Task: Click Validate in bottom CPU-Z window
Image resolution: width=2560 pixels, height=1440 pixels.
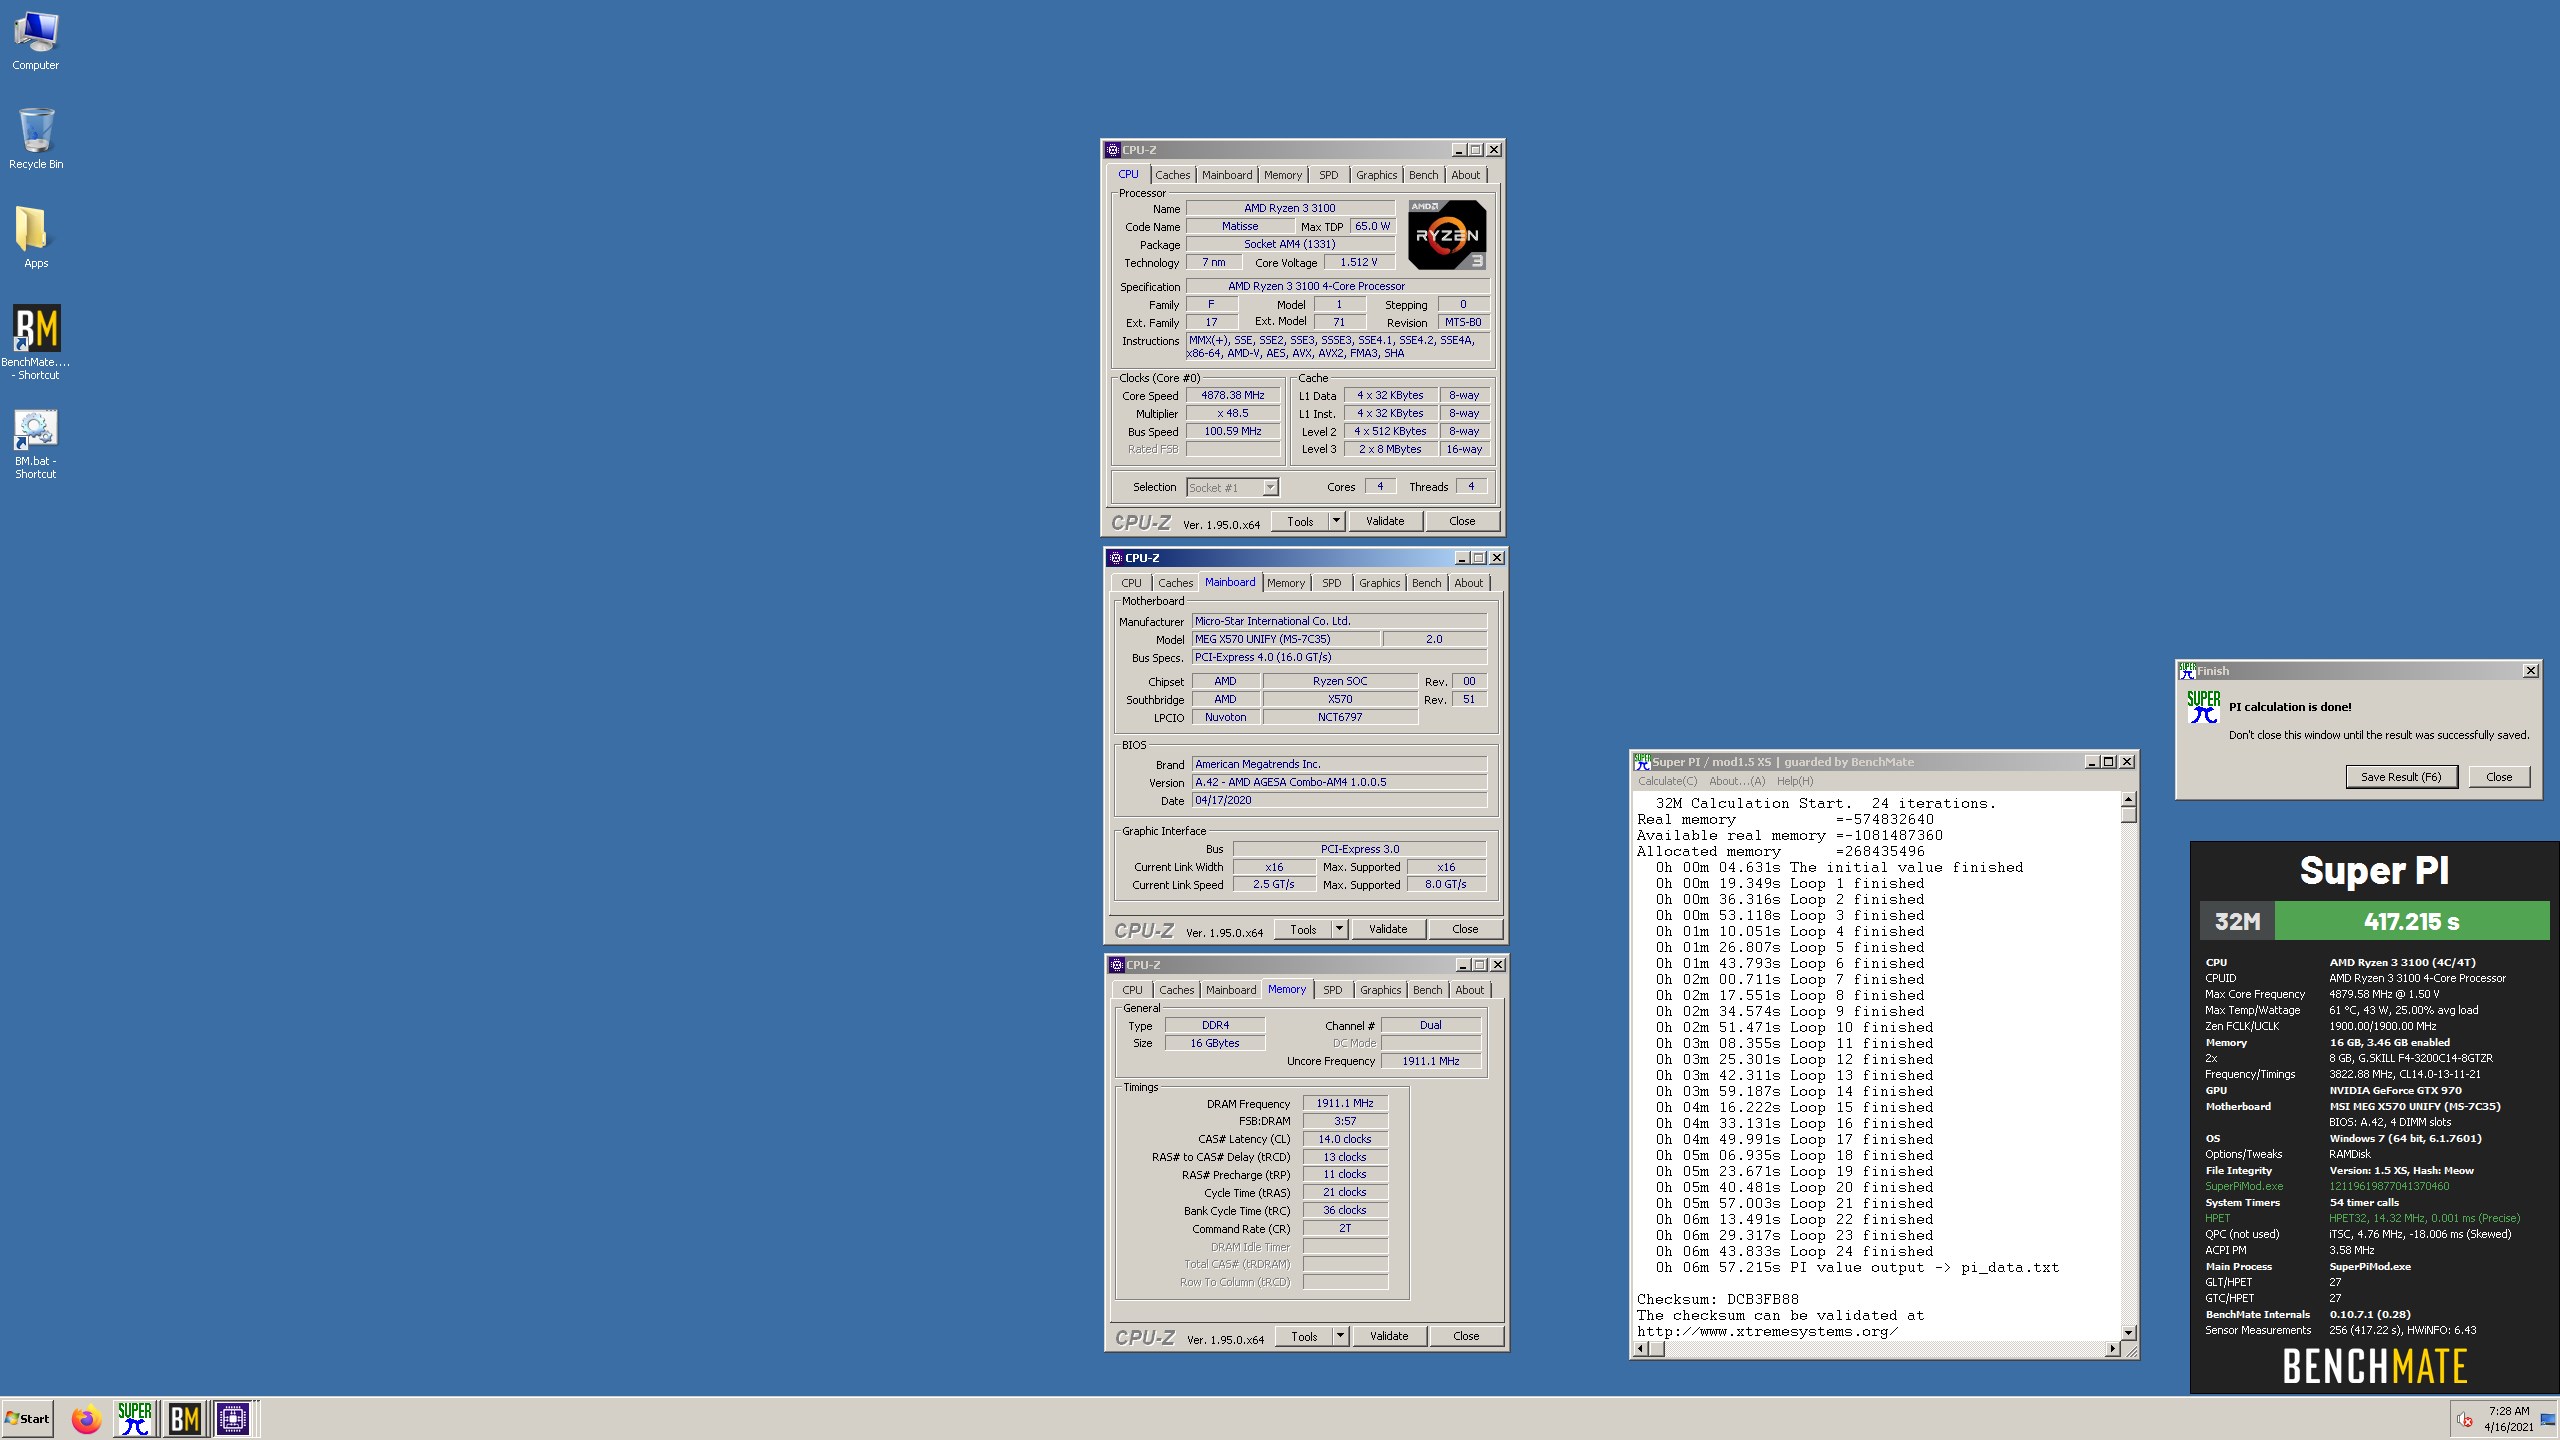Action: 1389,1336
